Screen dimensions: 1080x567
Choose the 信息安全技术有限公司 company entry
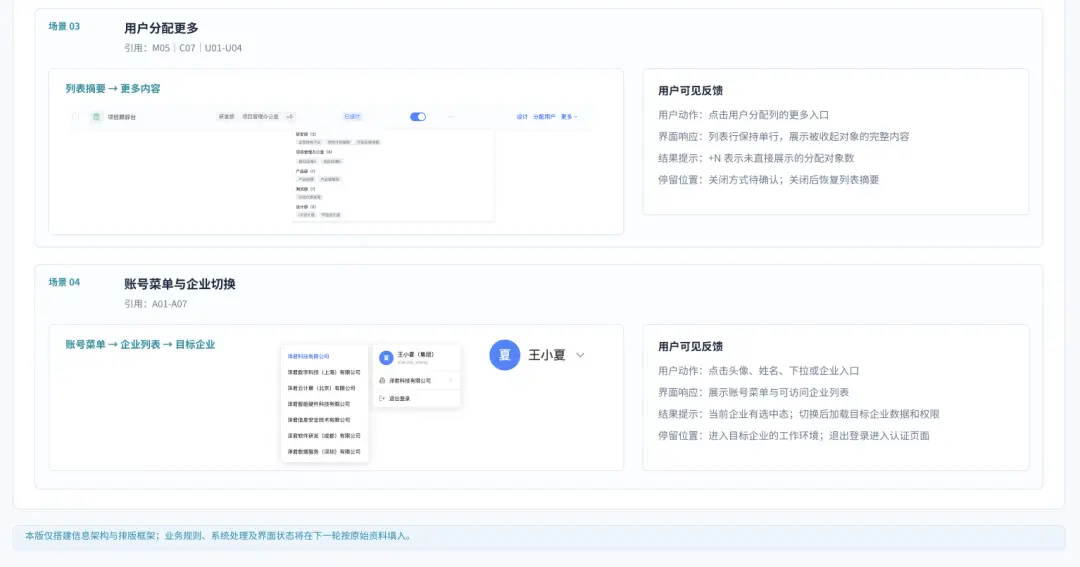(319, 420)
